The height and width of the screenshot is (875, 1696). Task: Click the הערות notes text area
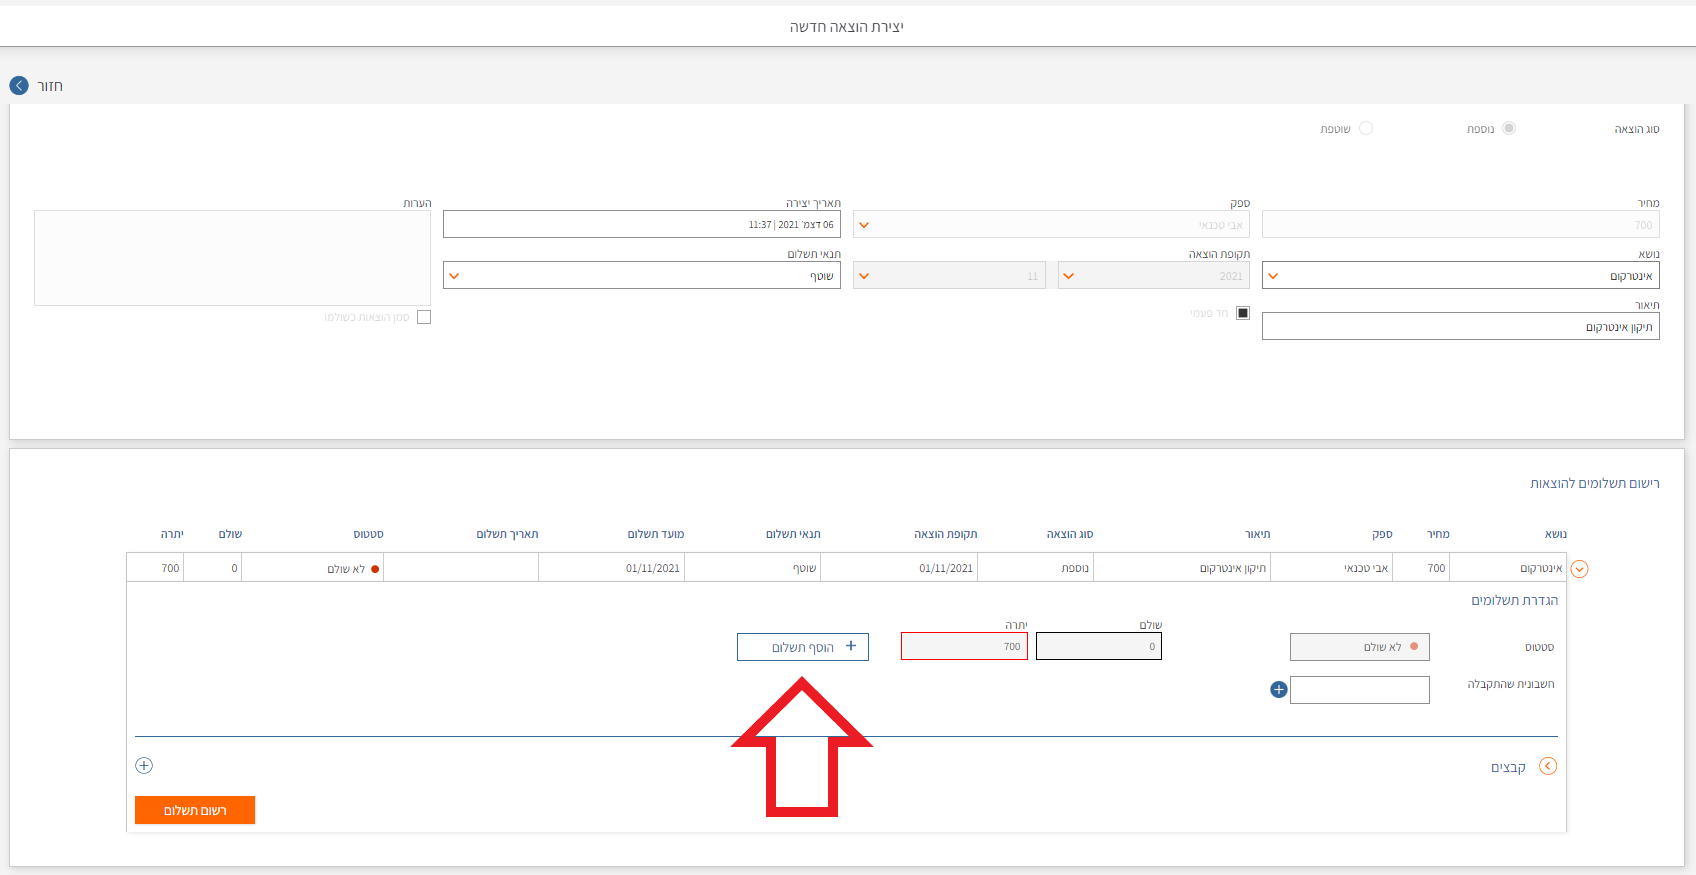point(232,257)
